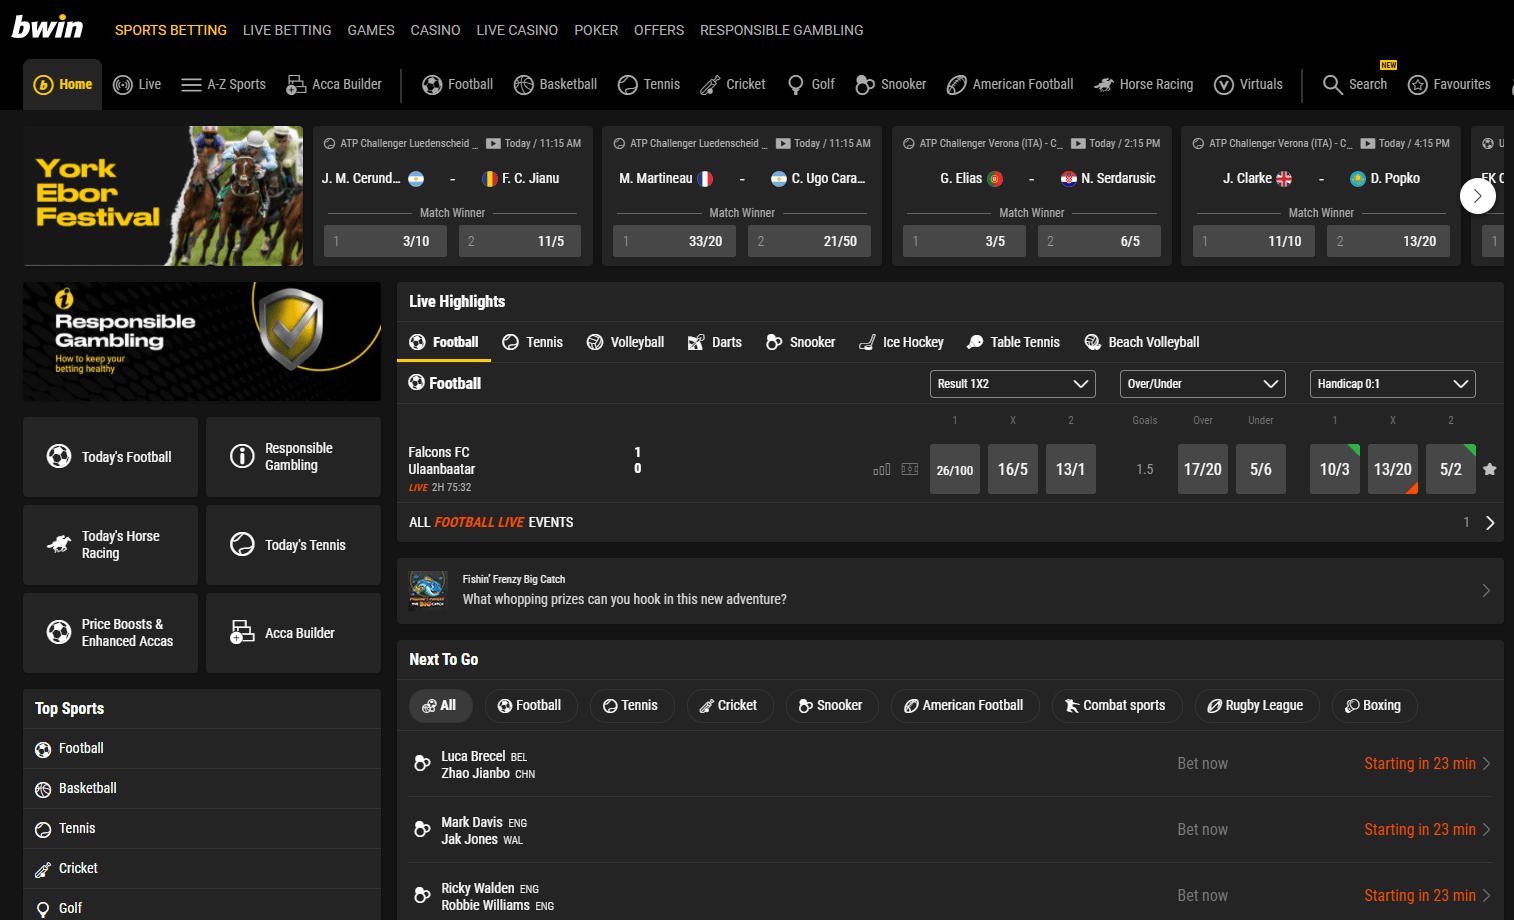The image size is (1514, 920).
Task: Open Today's Tennis tile
Action: [x=293, y=545]
